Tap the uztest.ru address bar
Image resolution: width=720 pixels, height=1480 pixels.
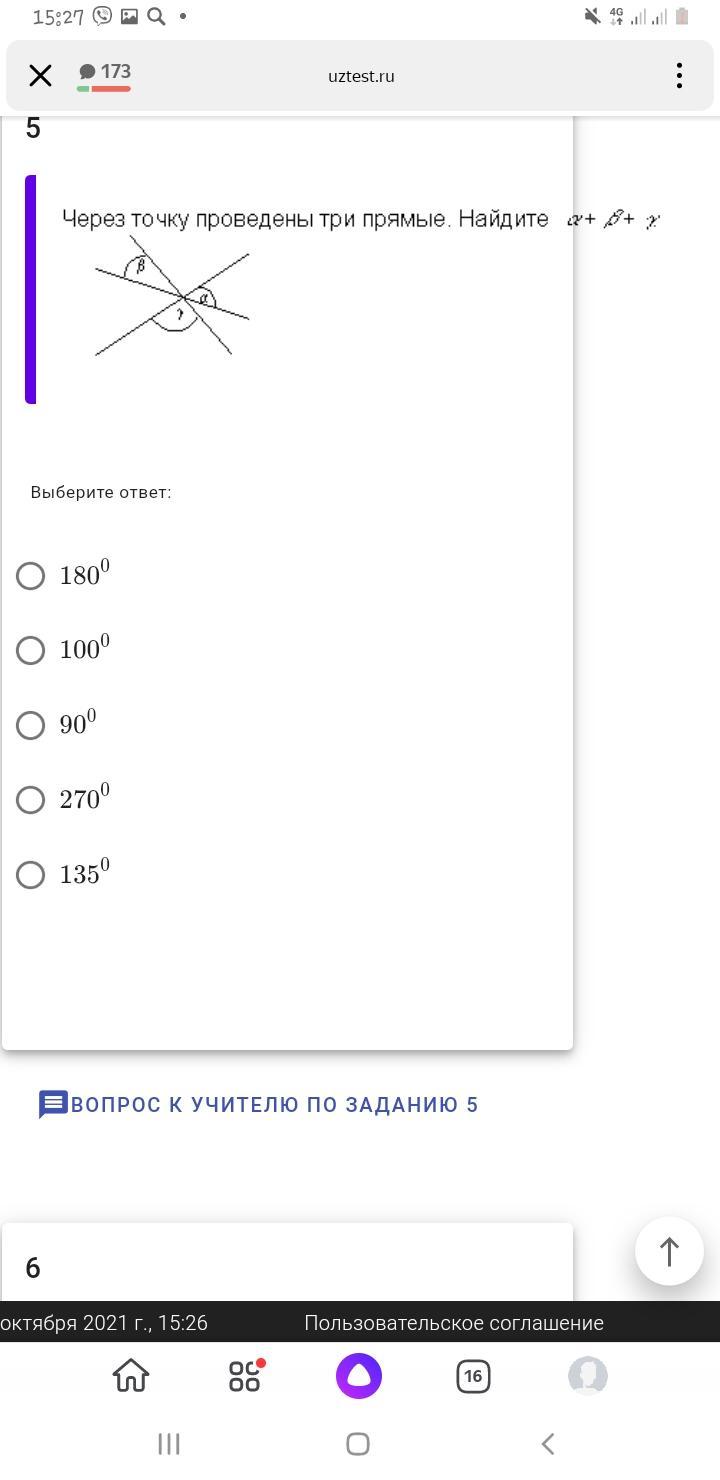(361, 77)
